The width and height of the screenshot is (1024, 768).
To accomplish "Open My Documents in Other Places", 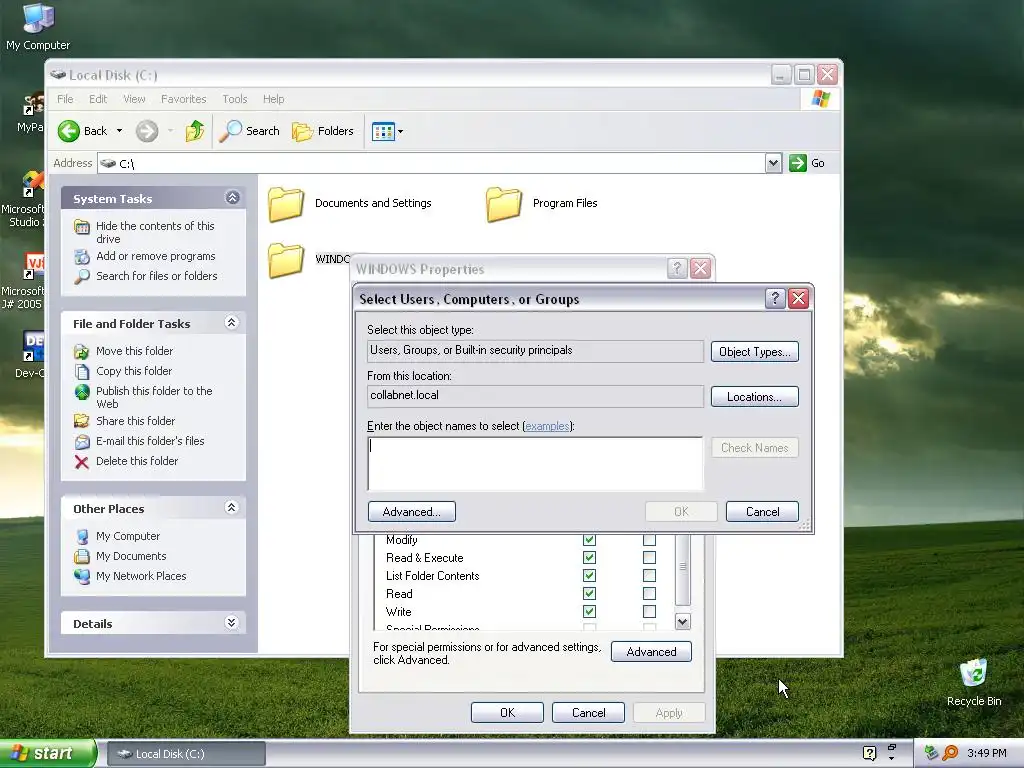I will tap(131, 556).
